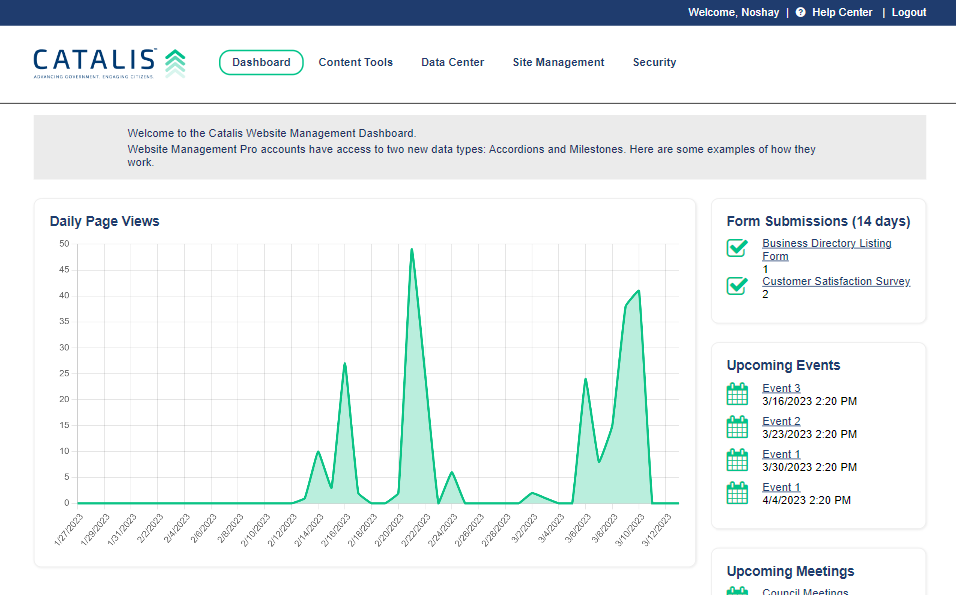Click the Event 3 link
Image resolution: width=956 pixels, height=595 pixels.
point(781,388)
